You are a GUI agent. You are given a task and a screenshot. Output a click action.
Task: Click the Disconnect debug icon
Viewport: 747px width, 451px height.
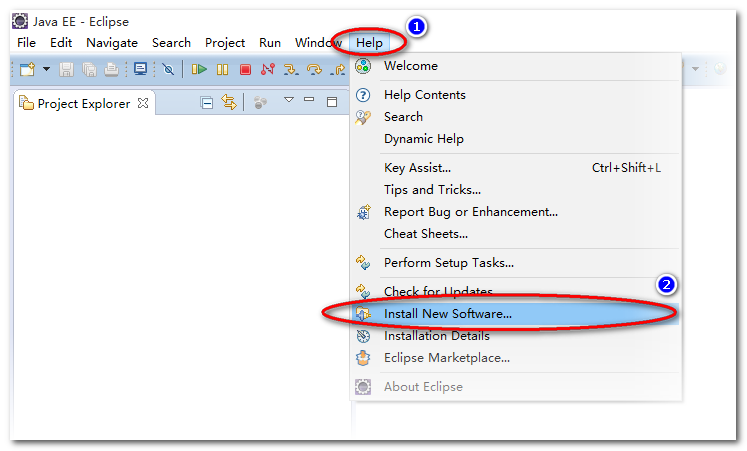click(268, 70)
